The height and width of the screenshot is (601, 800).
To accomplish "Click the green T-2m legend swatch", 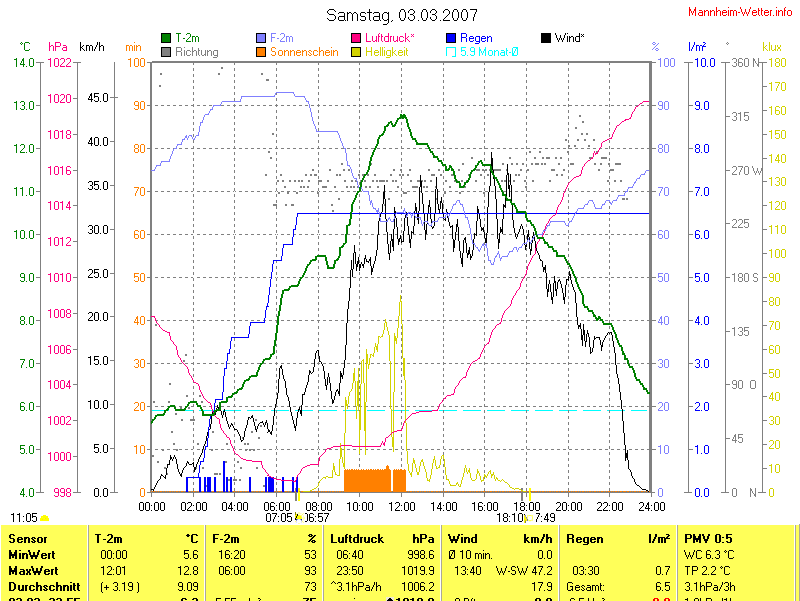I will [x=166, y=38].
